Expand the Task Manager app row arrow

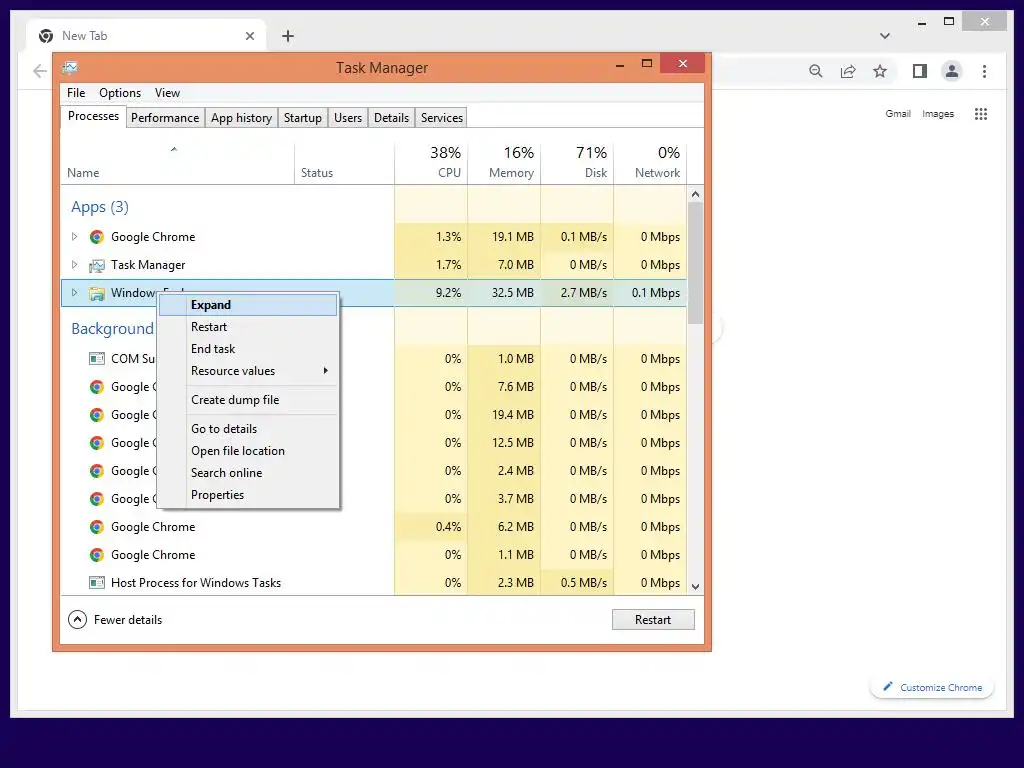tap(74, 265)
